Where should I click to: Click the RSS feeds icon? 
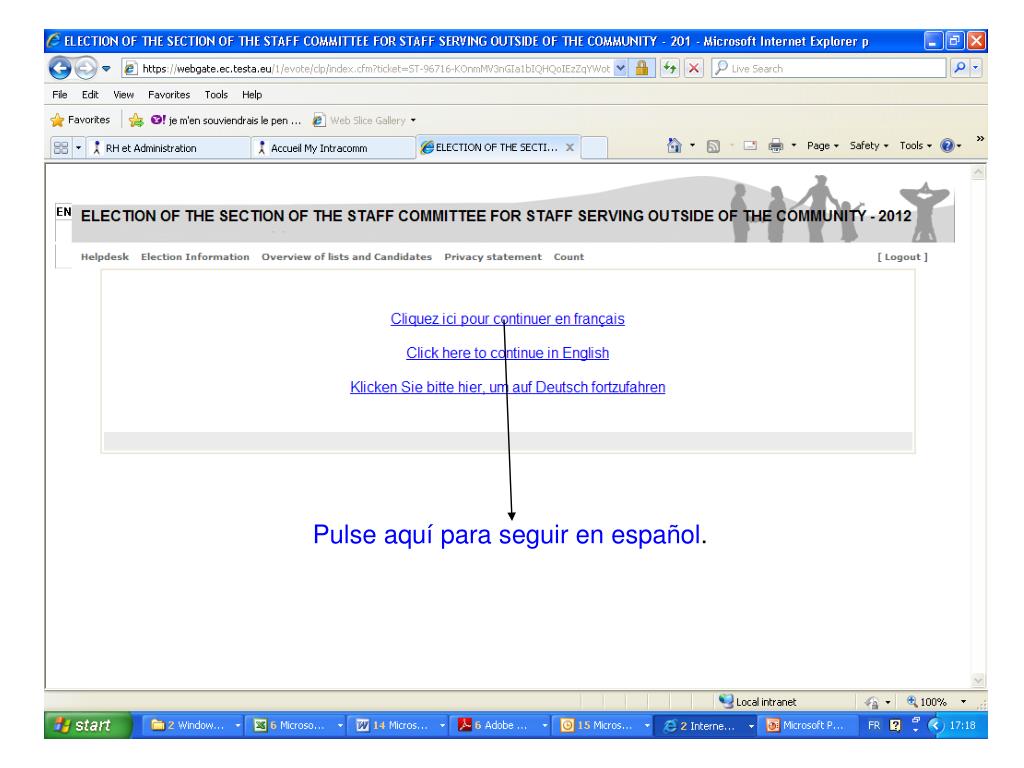713,146
